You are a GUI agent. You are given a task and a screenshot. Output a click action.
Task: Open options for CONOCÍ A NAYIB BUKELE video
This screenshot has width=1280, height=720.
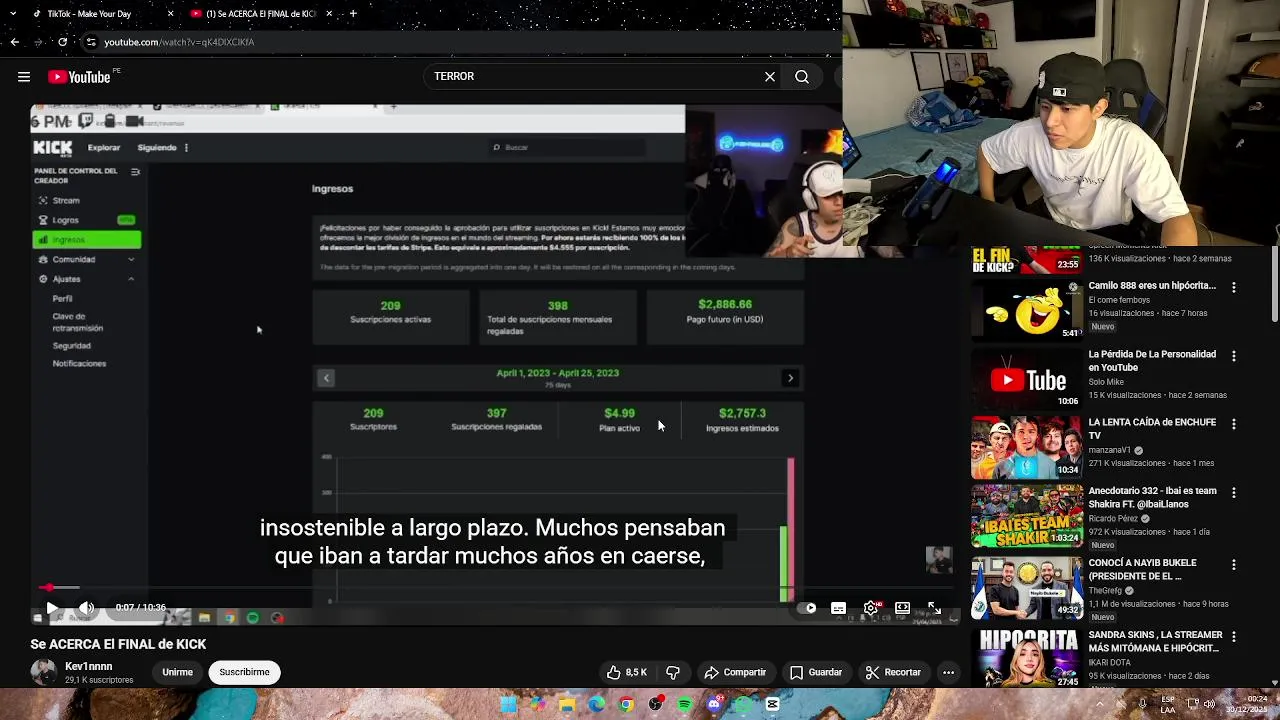(x=1233, y=564)
